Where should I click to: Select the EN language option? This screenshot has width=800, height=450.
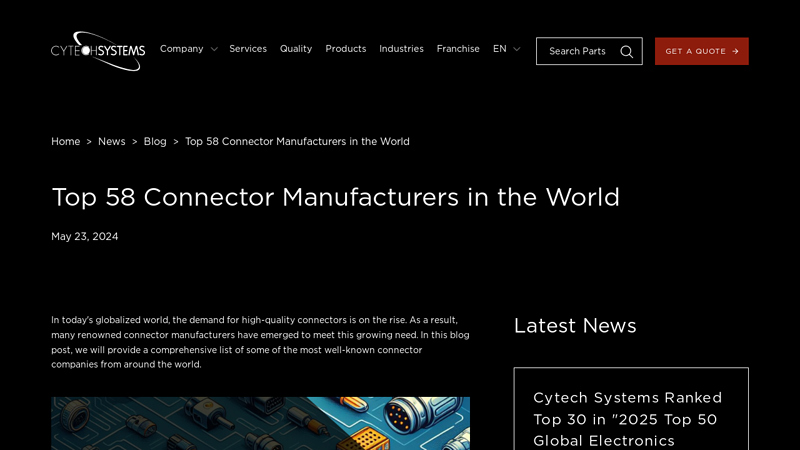[499, 49]
